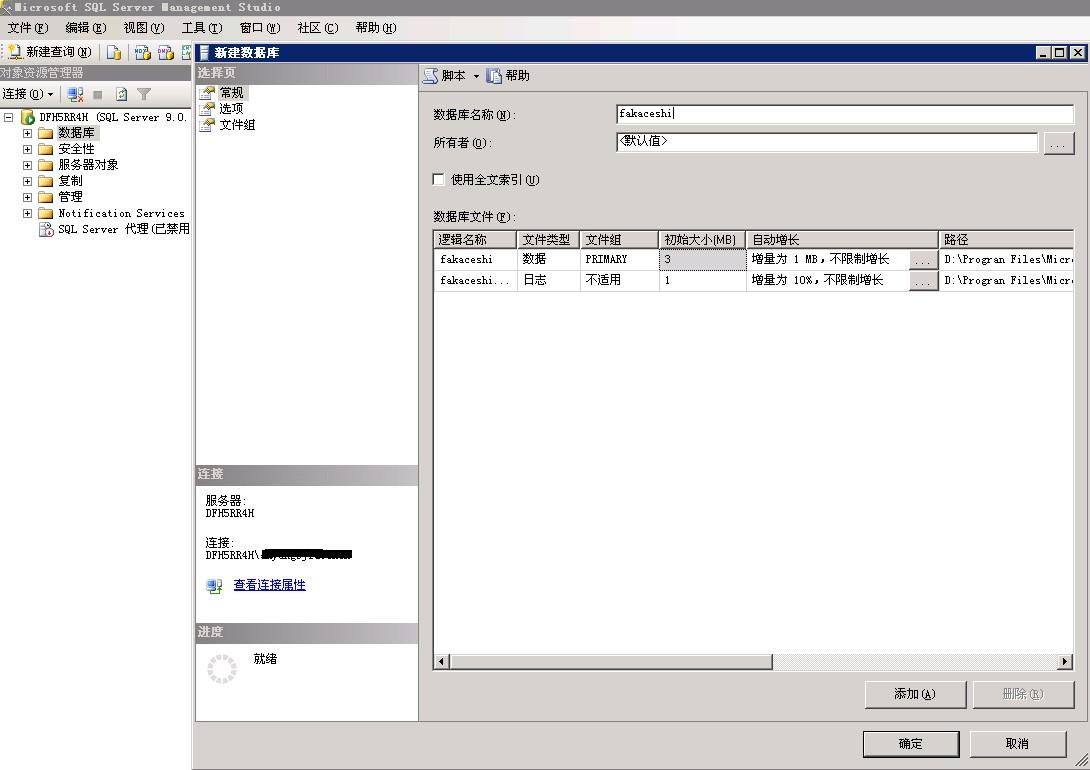Expand the 复制 tree node
The height and width of the screenshot is (770, 1090).
click(27, 181)
